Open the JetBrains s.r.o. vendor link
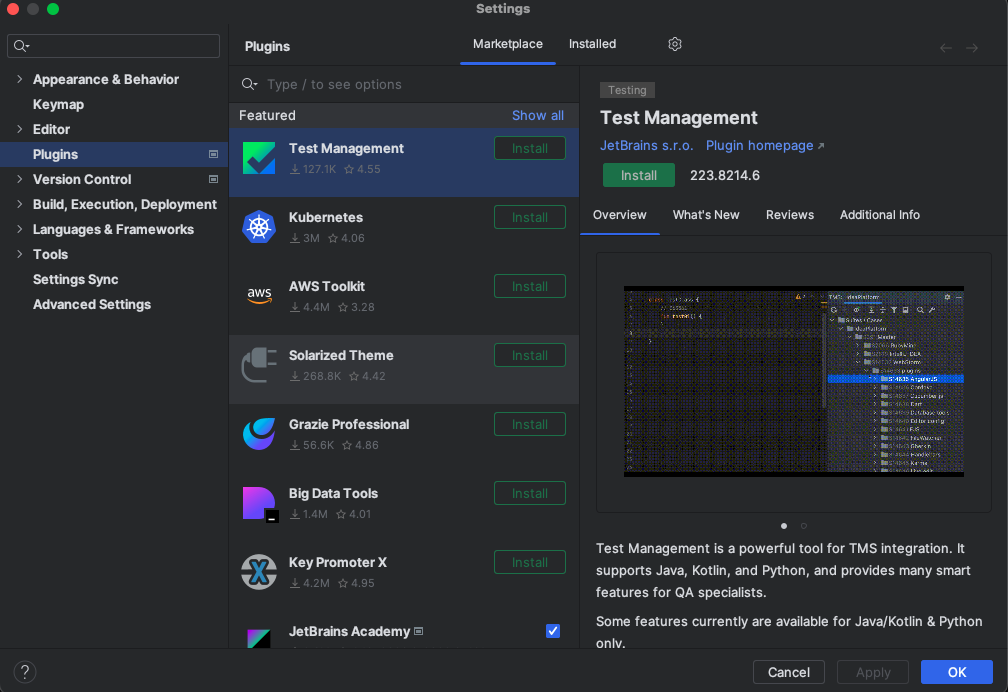The image size is (1008, 692). point(646,146)
